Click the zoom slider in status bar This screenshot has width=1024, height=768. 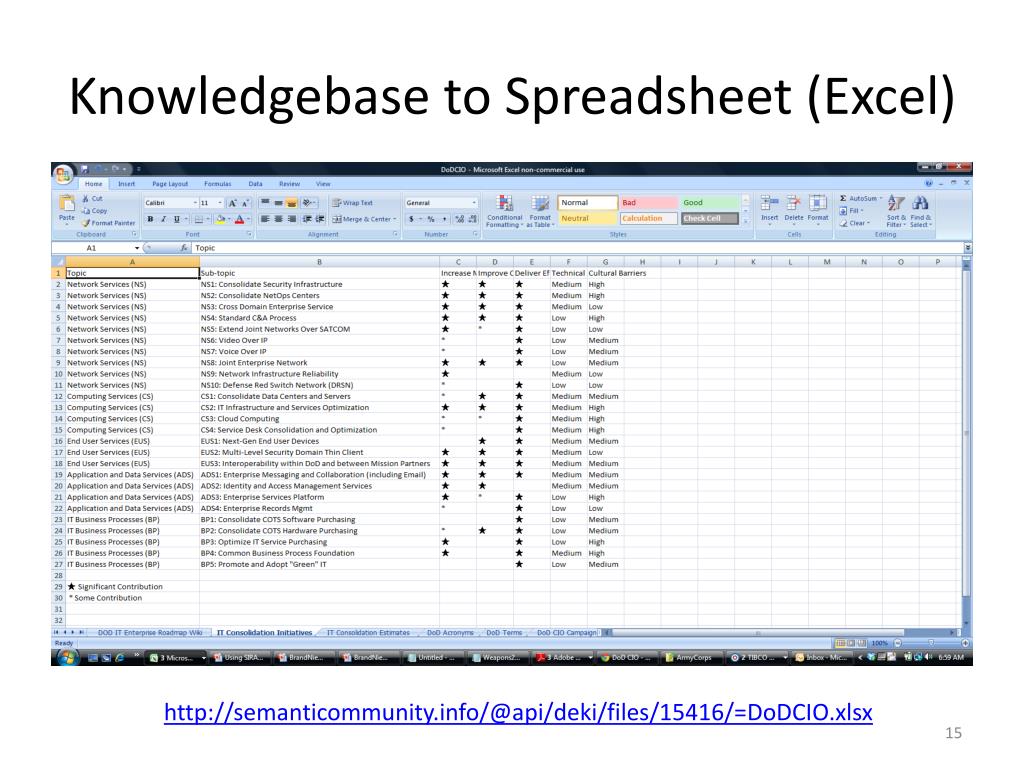click(x=931, y=643)
